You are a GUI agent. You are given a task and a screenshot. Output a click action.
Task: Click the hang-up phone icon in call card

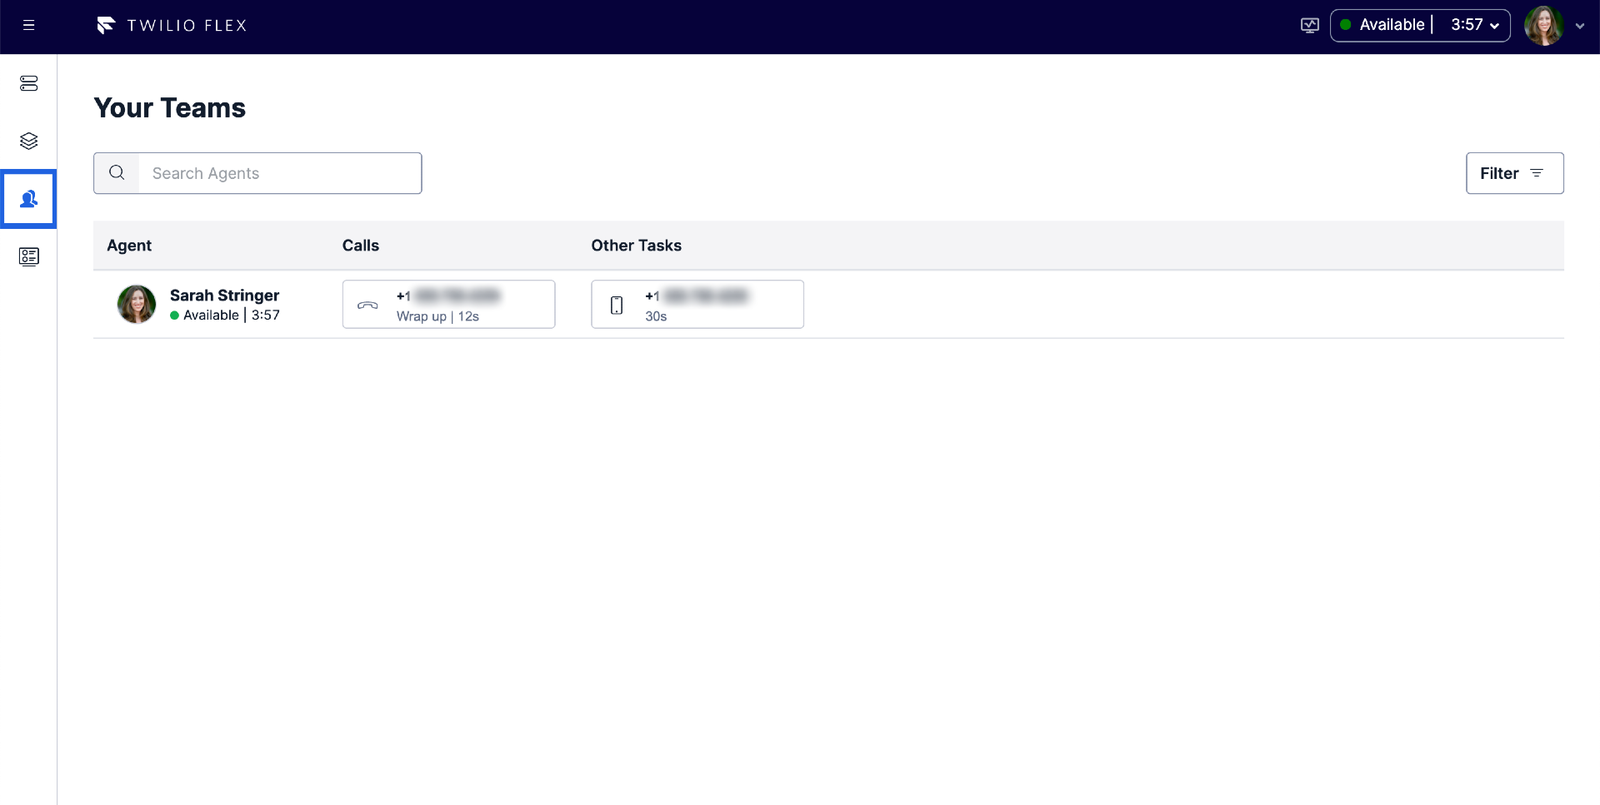pyautogui.click(x=368, y=305)
